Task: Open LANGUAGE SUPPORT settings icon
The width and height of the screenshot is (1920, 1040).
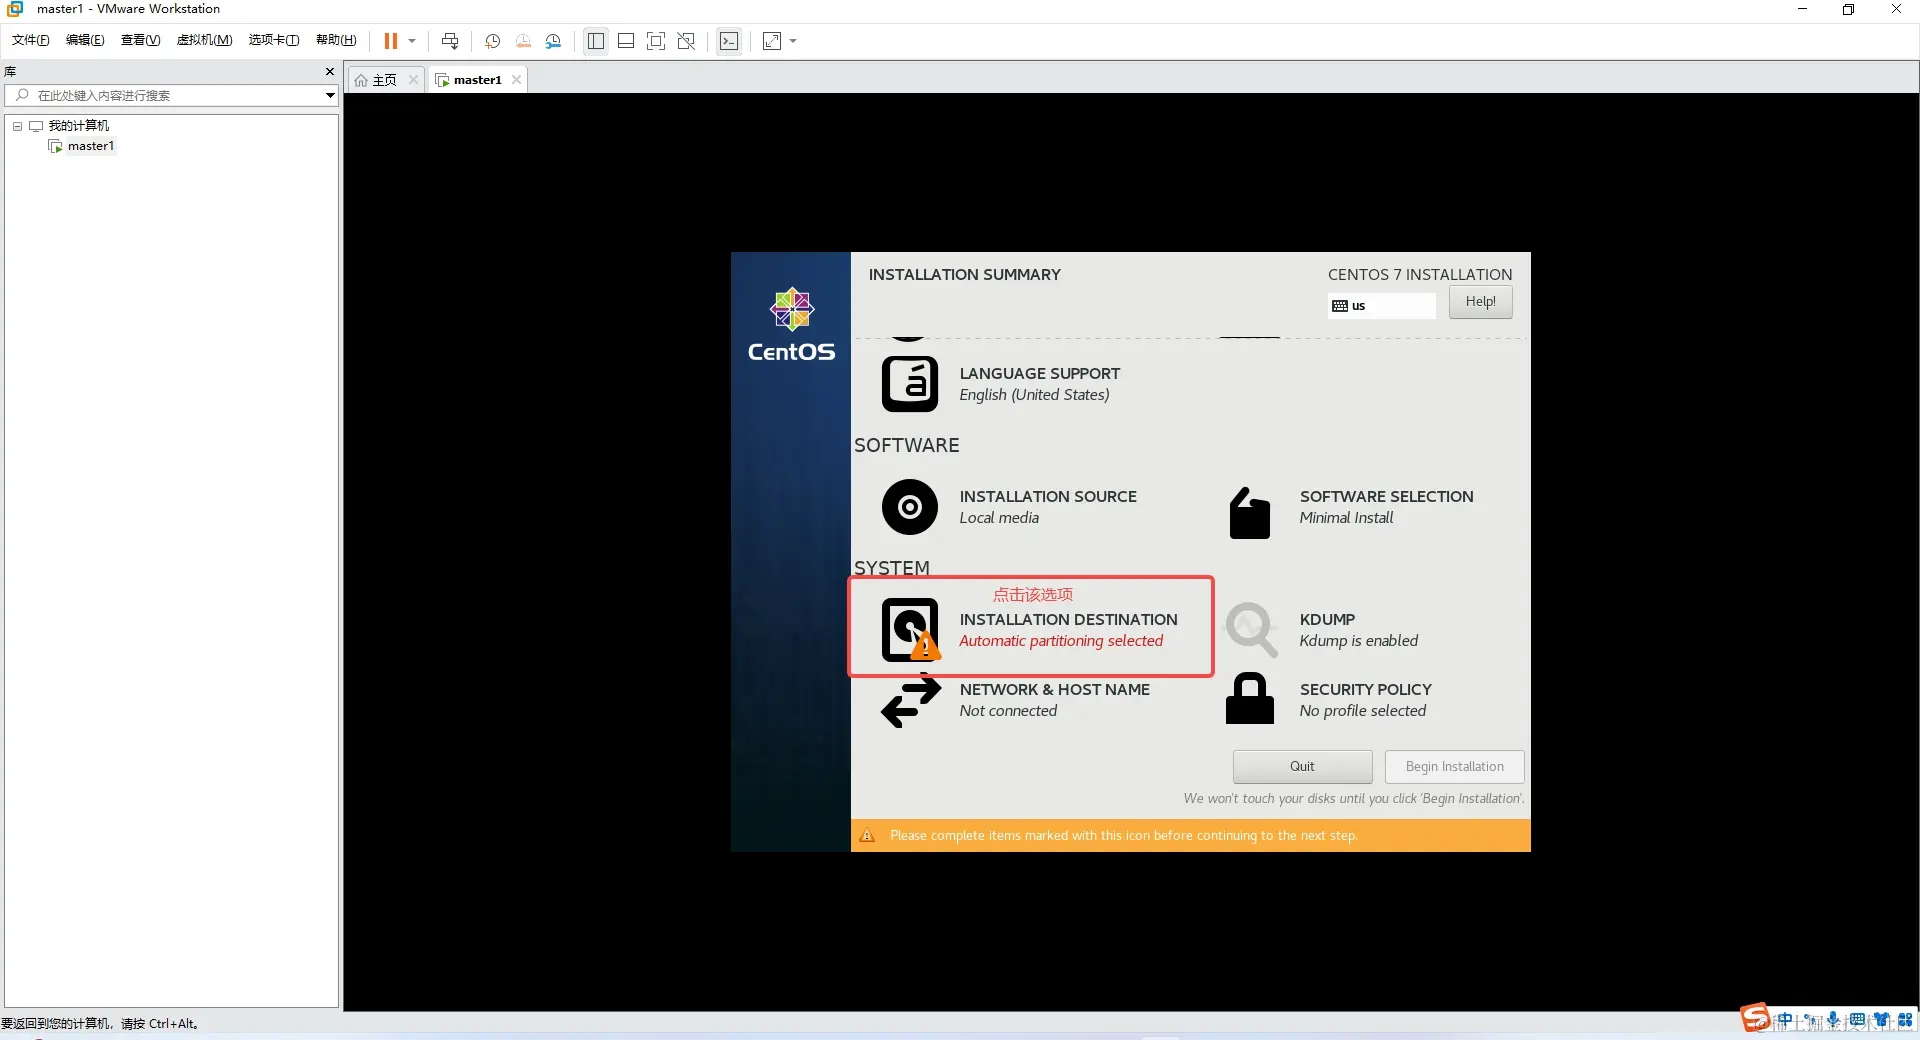Action: click(910, 384)
